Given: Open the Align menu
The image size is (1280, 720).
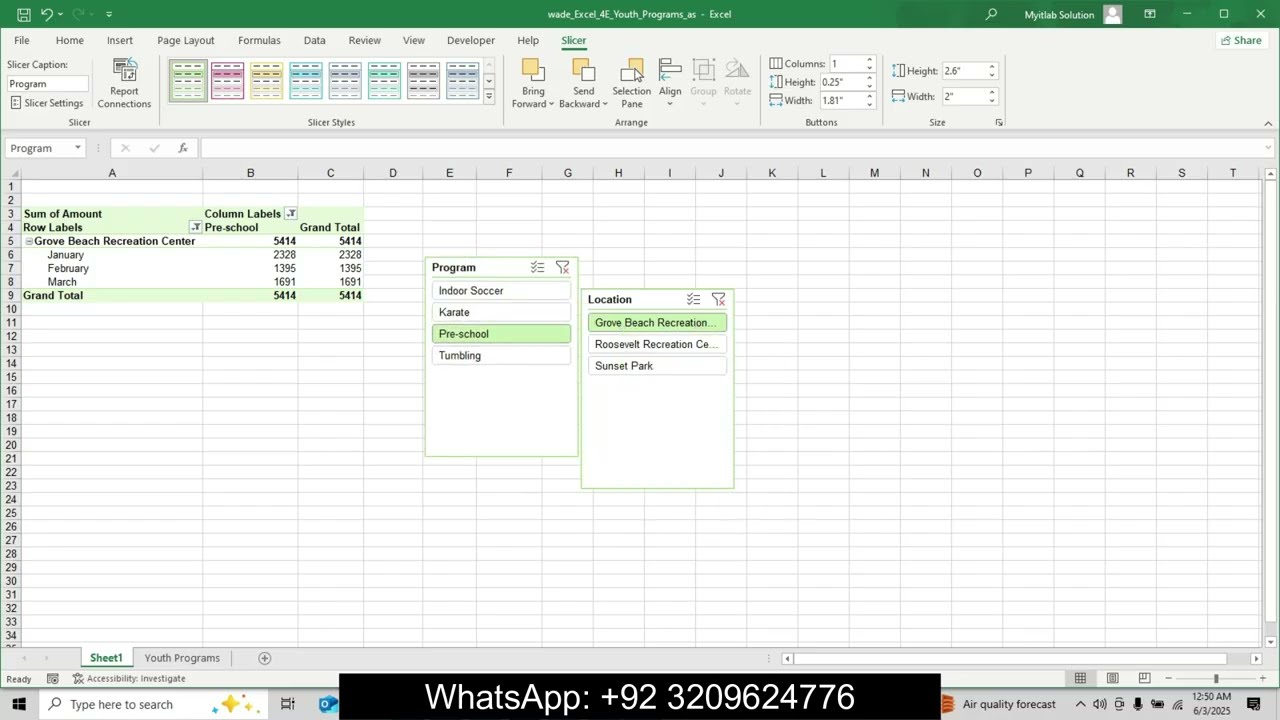Looking at the screenshot, I should 670,84.
